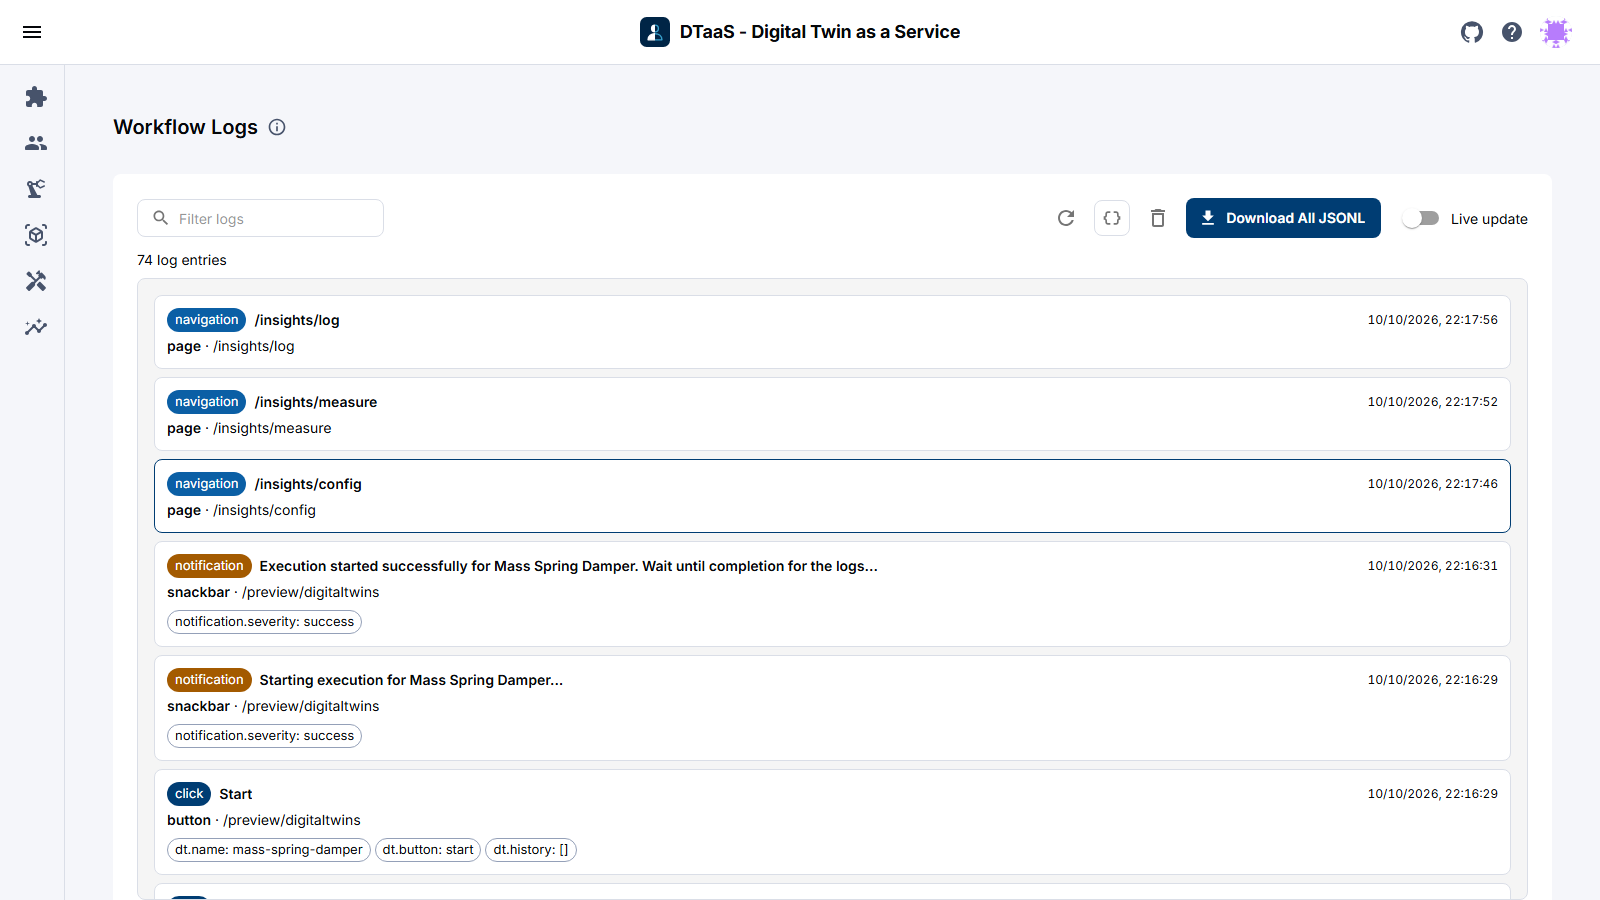Select the dt.history: [] chip
The height and width of the screenshot is (900, 1600).
click(531, 850)
